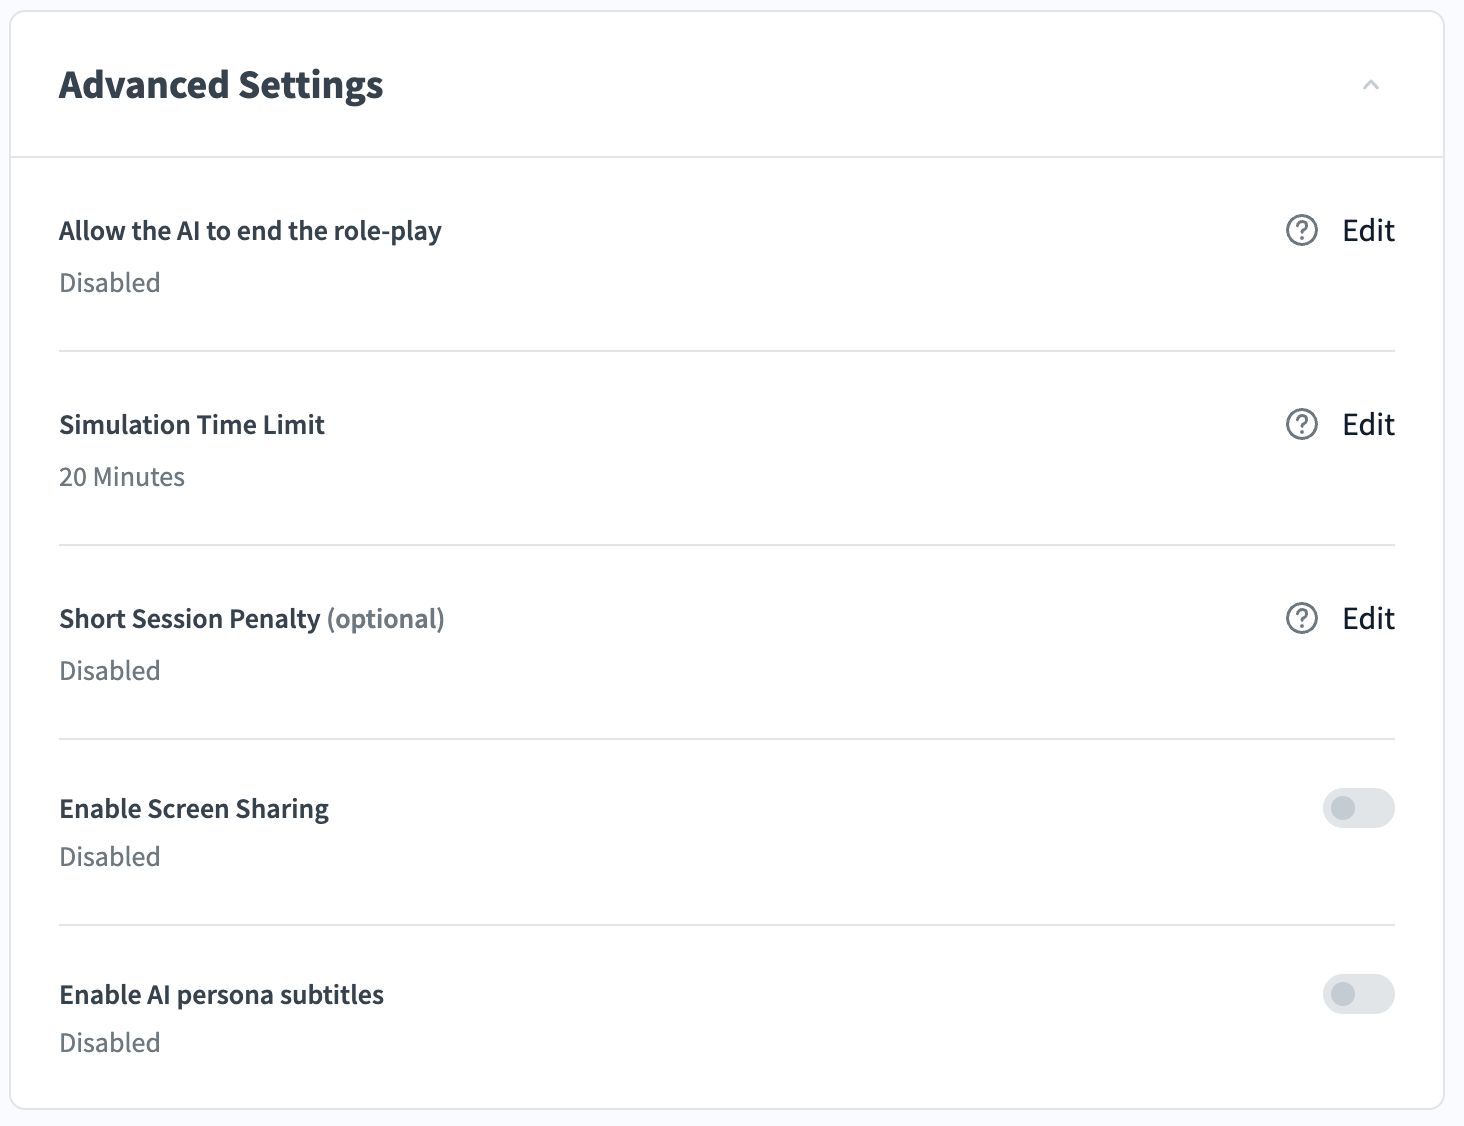Select the Simulation Time Limit label
Screen dimensions: 1464x1126
[x=192, y=425]
